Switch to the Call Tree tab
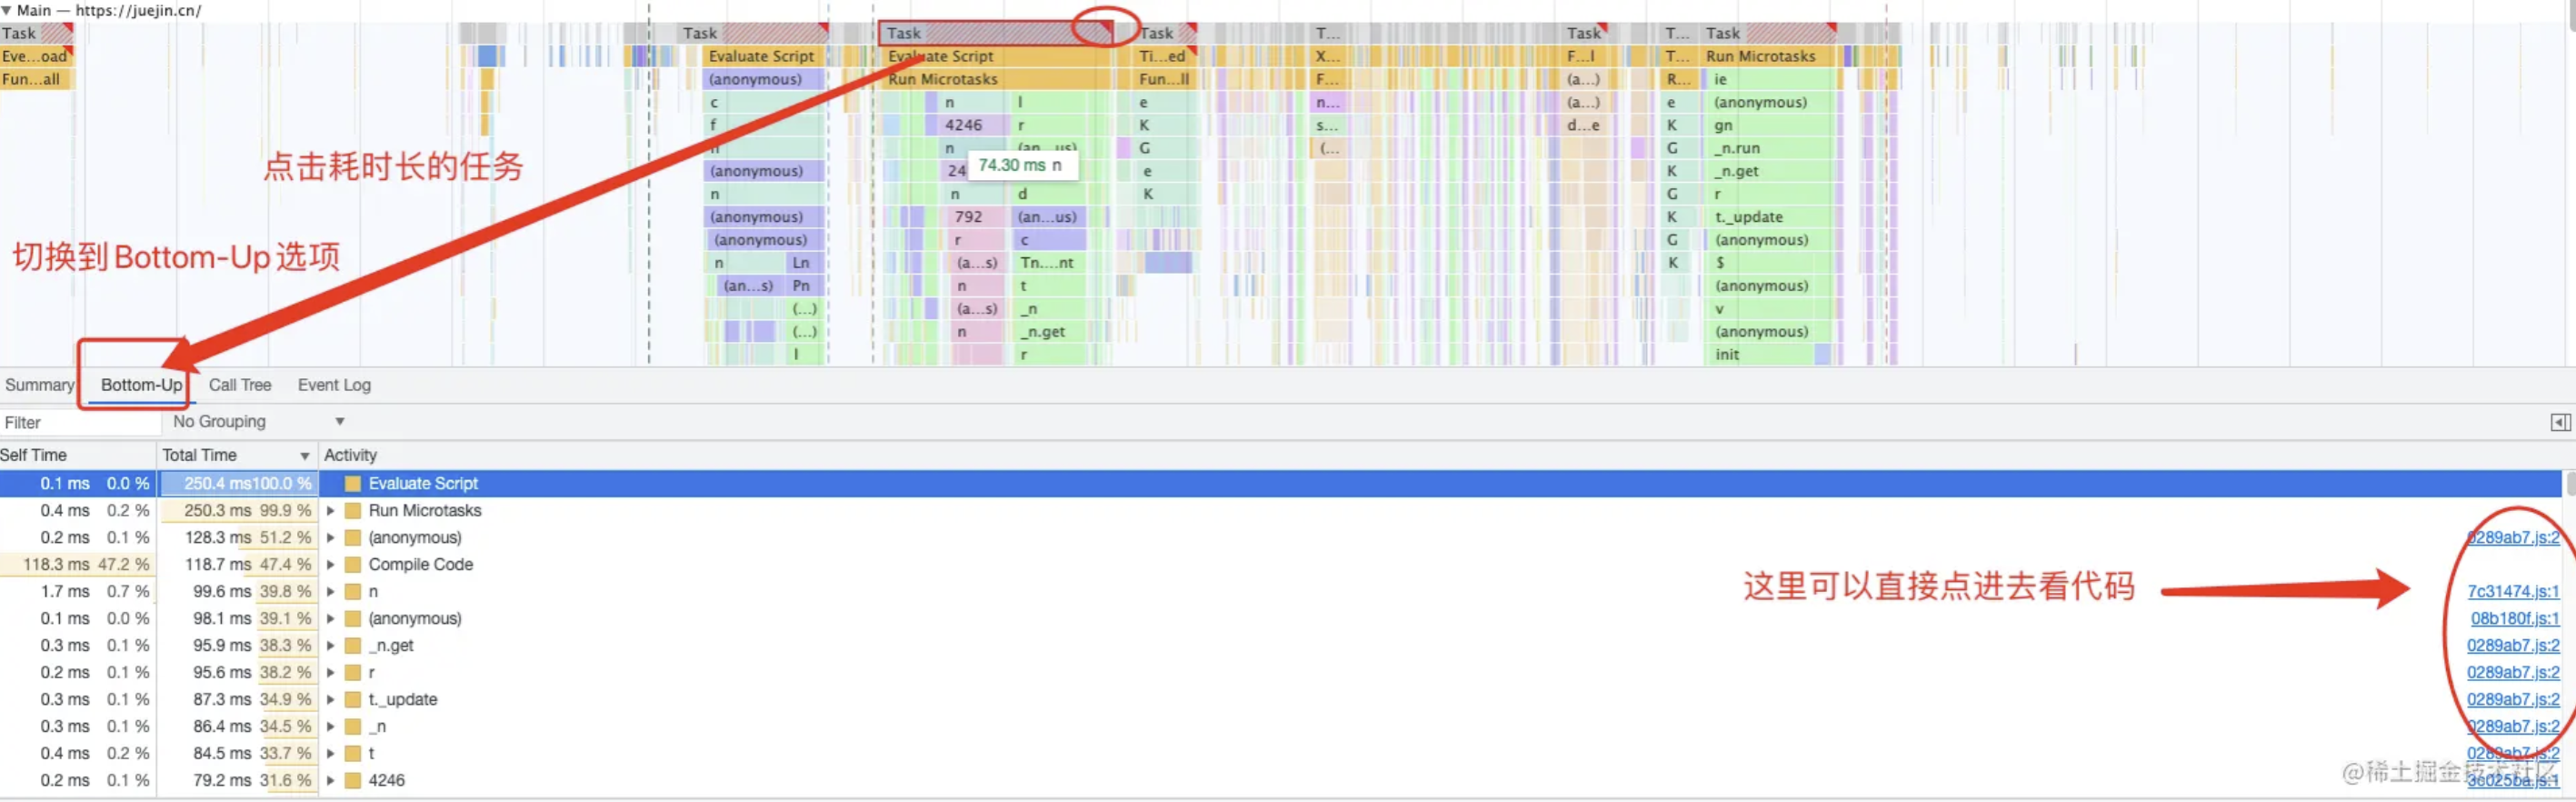The width and height of the screenshot is (2576, 802). [x=240, y=385]
